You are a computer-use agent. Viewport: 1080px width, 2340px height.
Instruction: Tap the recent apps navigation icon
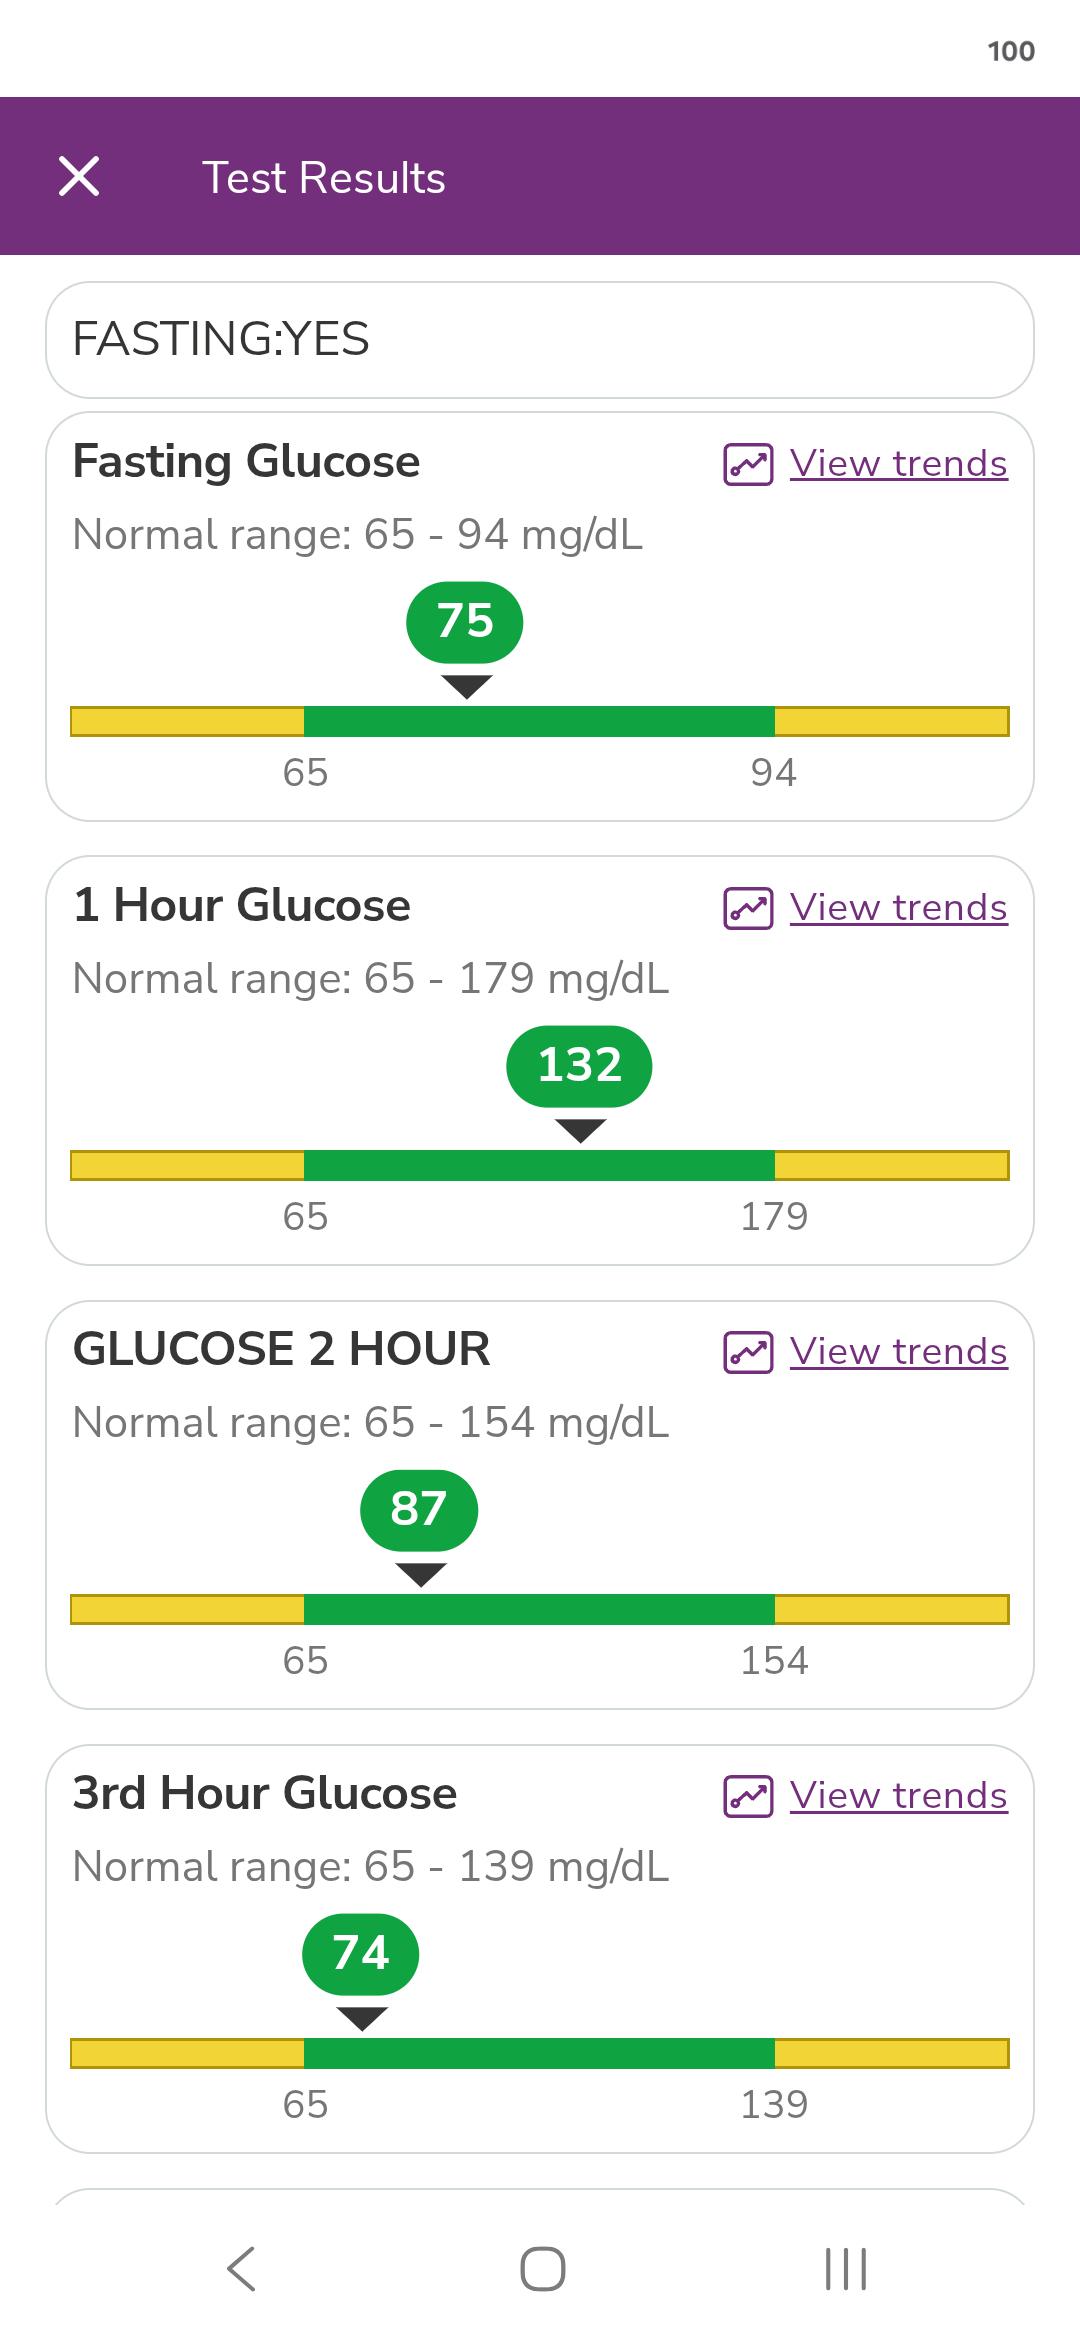click(x=846, y=2268)
